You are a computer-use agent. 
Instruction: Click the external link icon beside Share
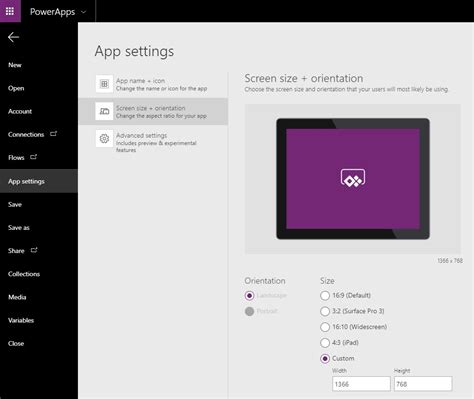pos(34,250)
